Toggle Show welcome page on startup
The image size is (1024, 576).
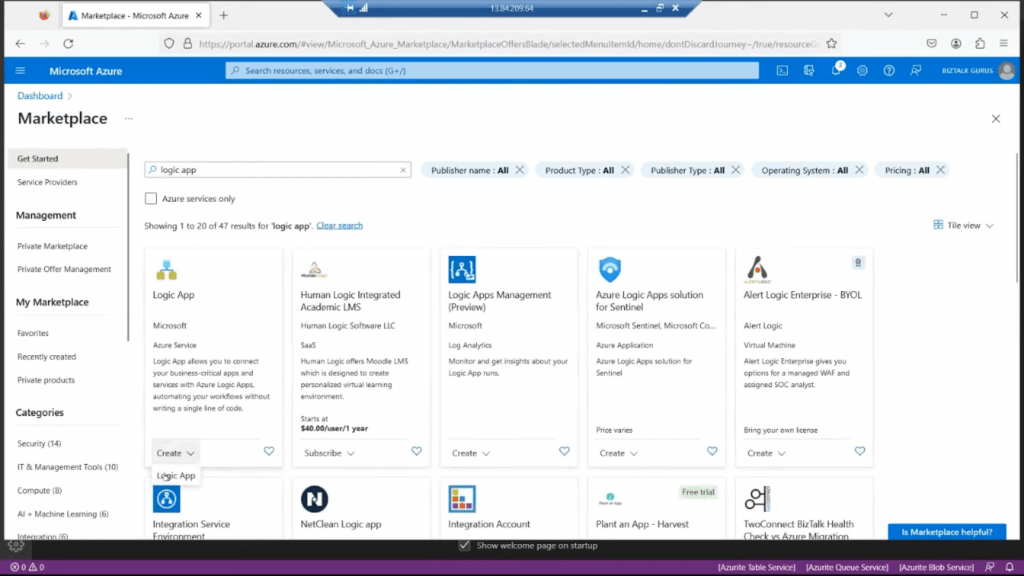pyautogui.click(x=464, y=545)
